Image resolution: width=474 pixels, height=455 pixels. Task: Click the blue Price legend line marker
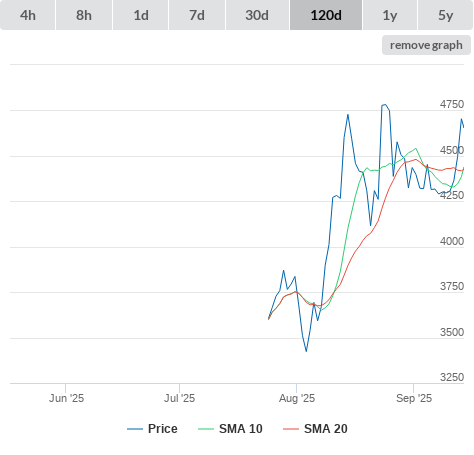(x=135, y=429)
